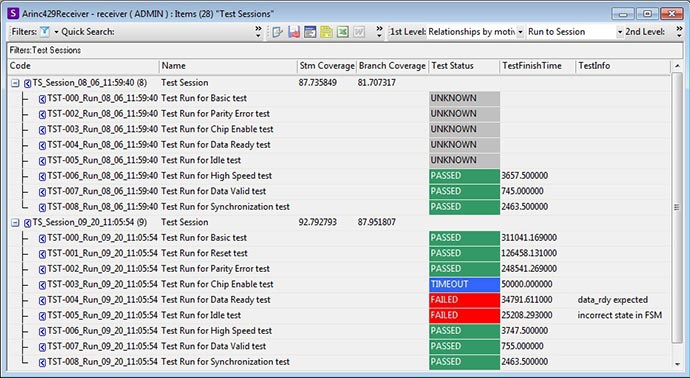Click the 'Filters:Test Sessions' filter bar
Viewport: 690px width, 378px height.
click(x=345, y=50)
